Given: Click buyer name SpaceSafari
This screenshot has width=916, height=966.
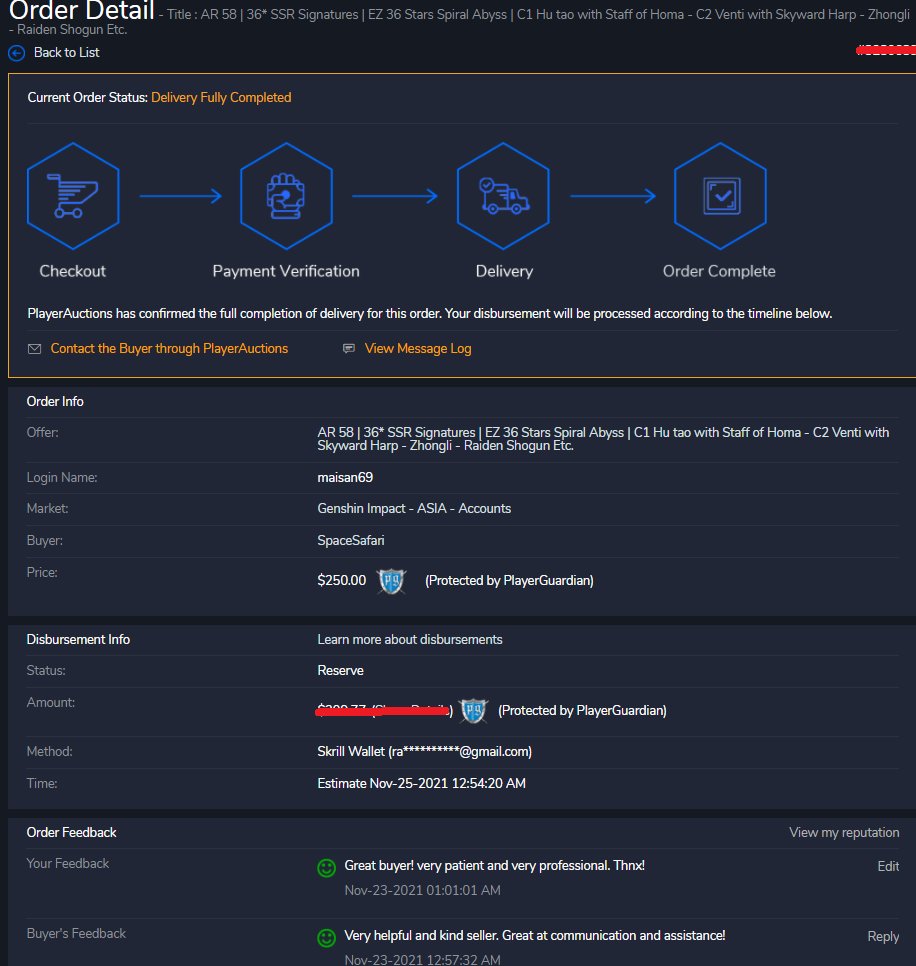Looking at the screenshot, I should point(351,540).
